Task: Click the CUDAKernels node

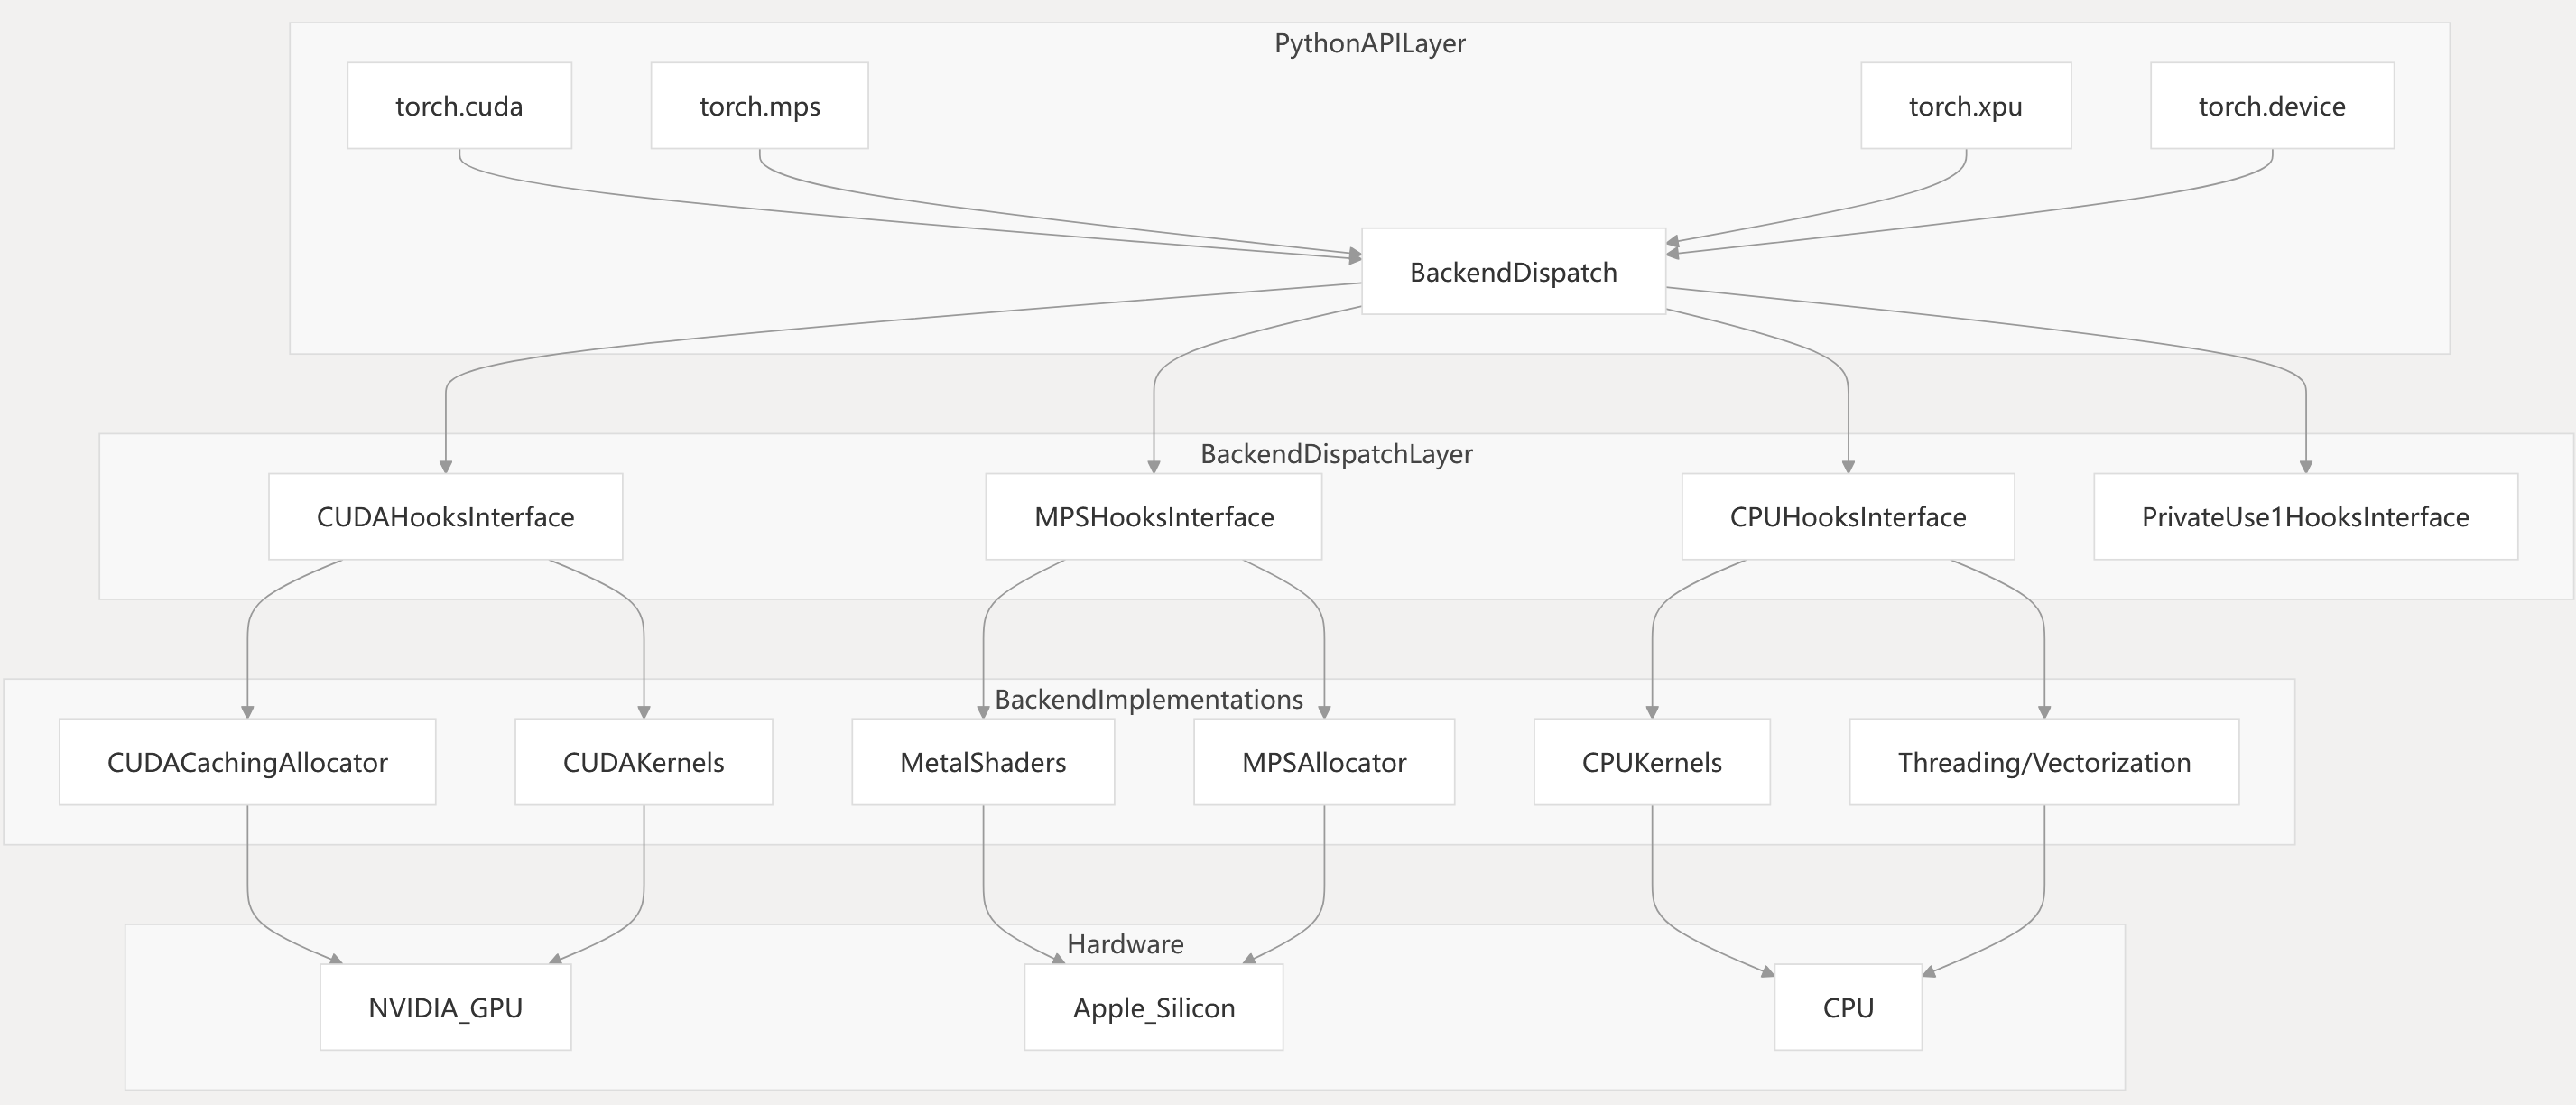Action: pyautogui.click(x=643, y=762)
